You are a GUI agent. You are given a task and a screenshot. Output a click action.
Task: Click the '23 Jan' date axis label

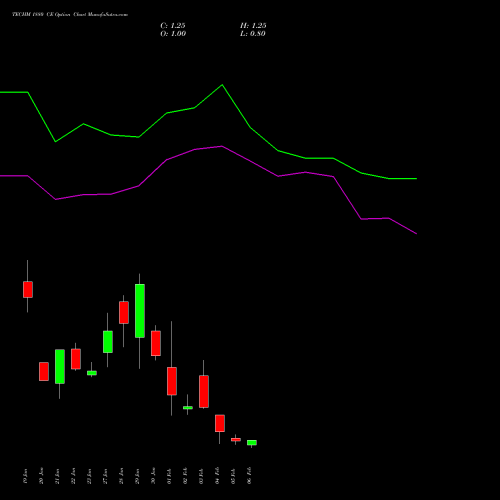pos(90,476)
